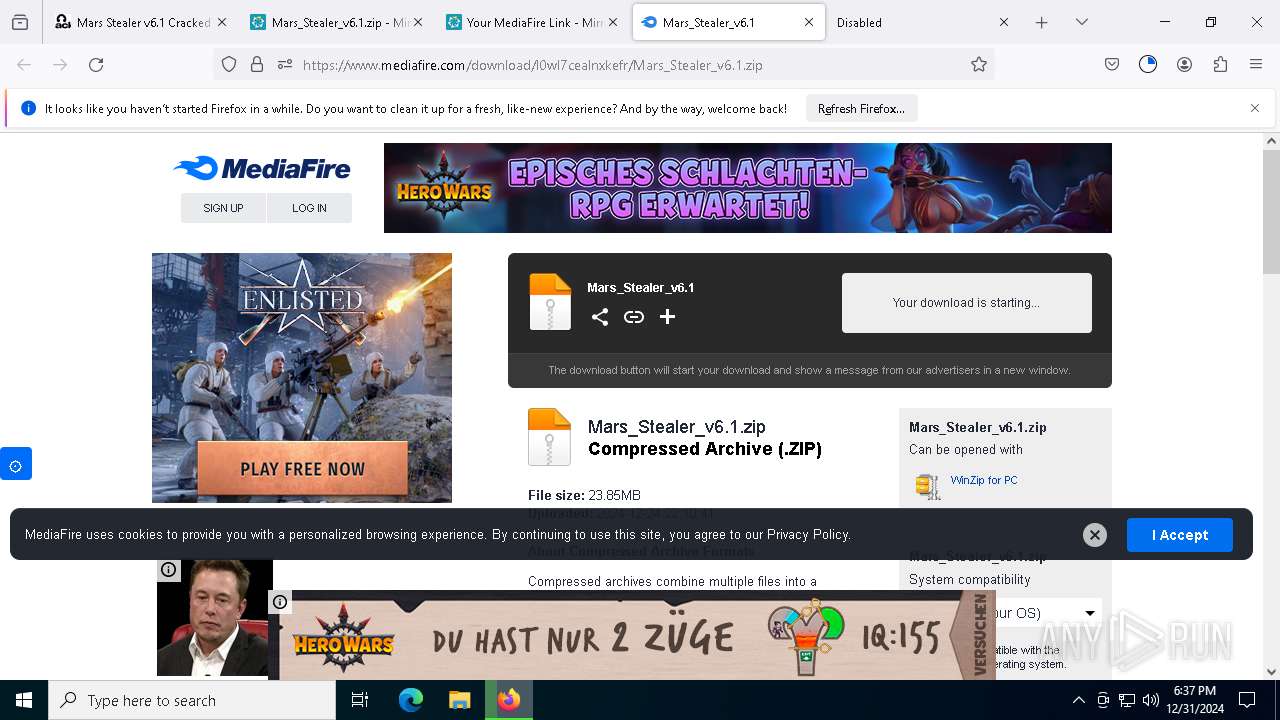1280x720 pixels.
Task: Reload the current page
Action: (x=96, y=65)
